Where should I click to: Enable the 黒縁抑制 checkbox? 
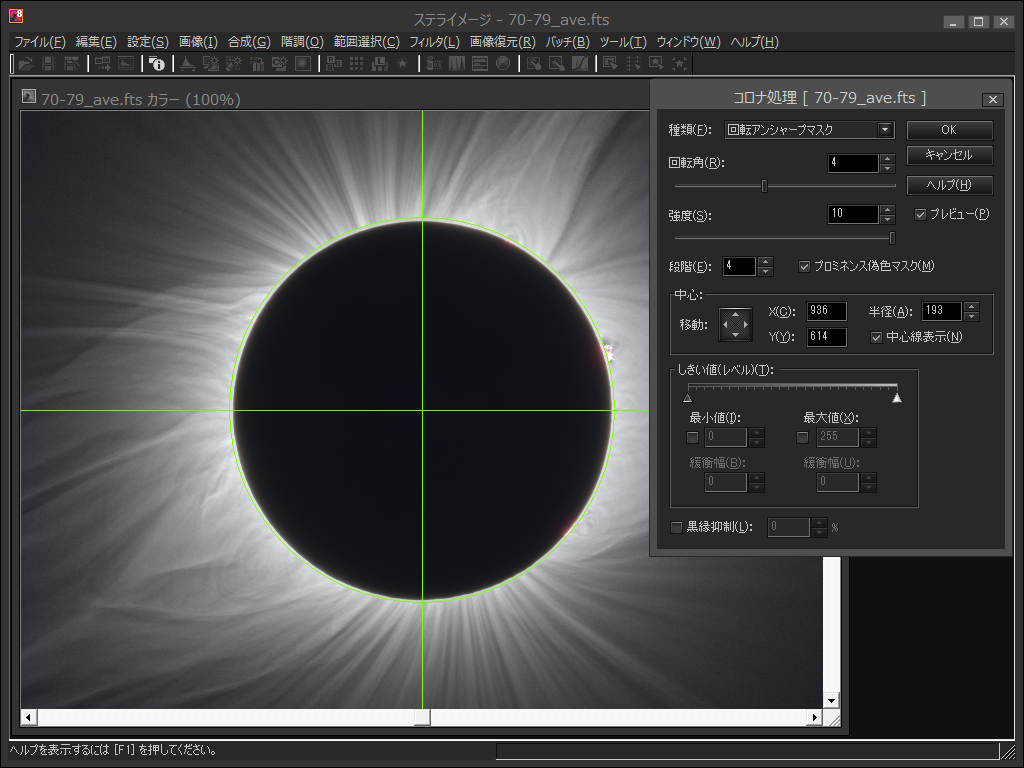677,527
